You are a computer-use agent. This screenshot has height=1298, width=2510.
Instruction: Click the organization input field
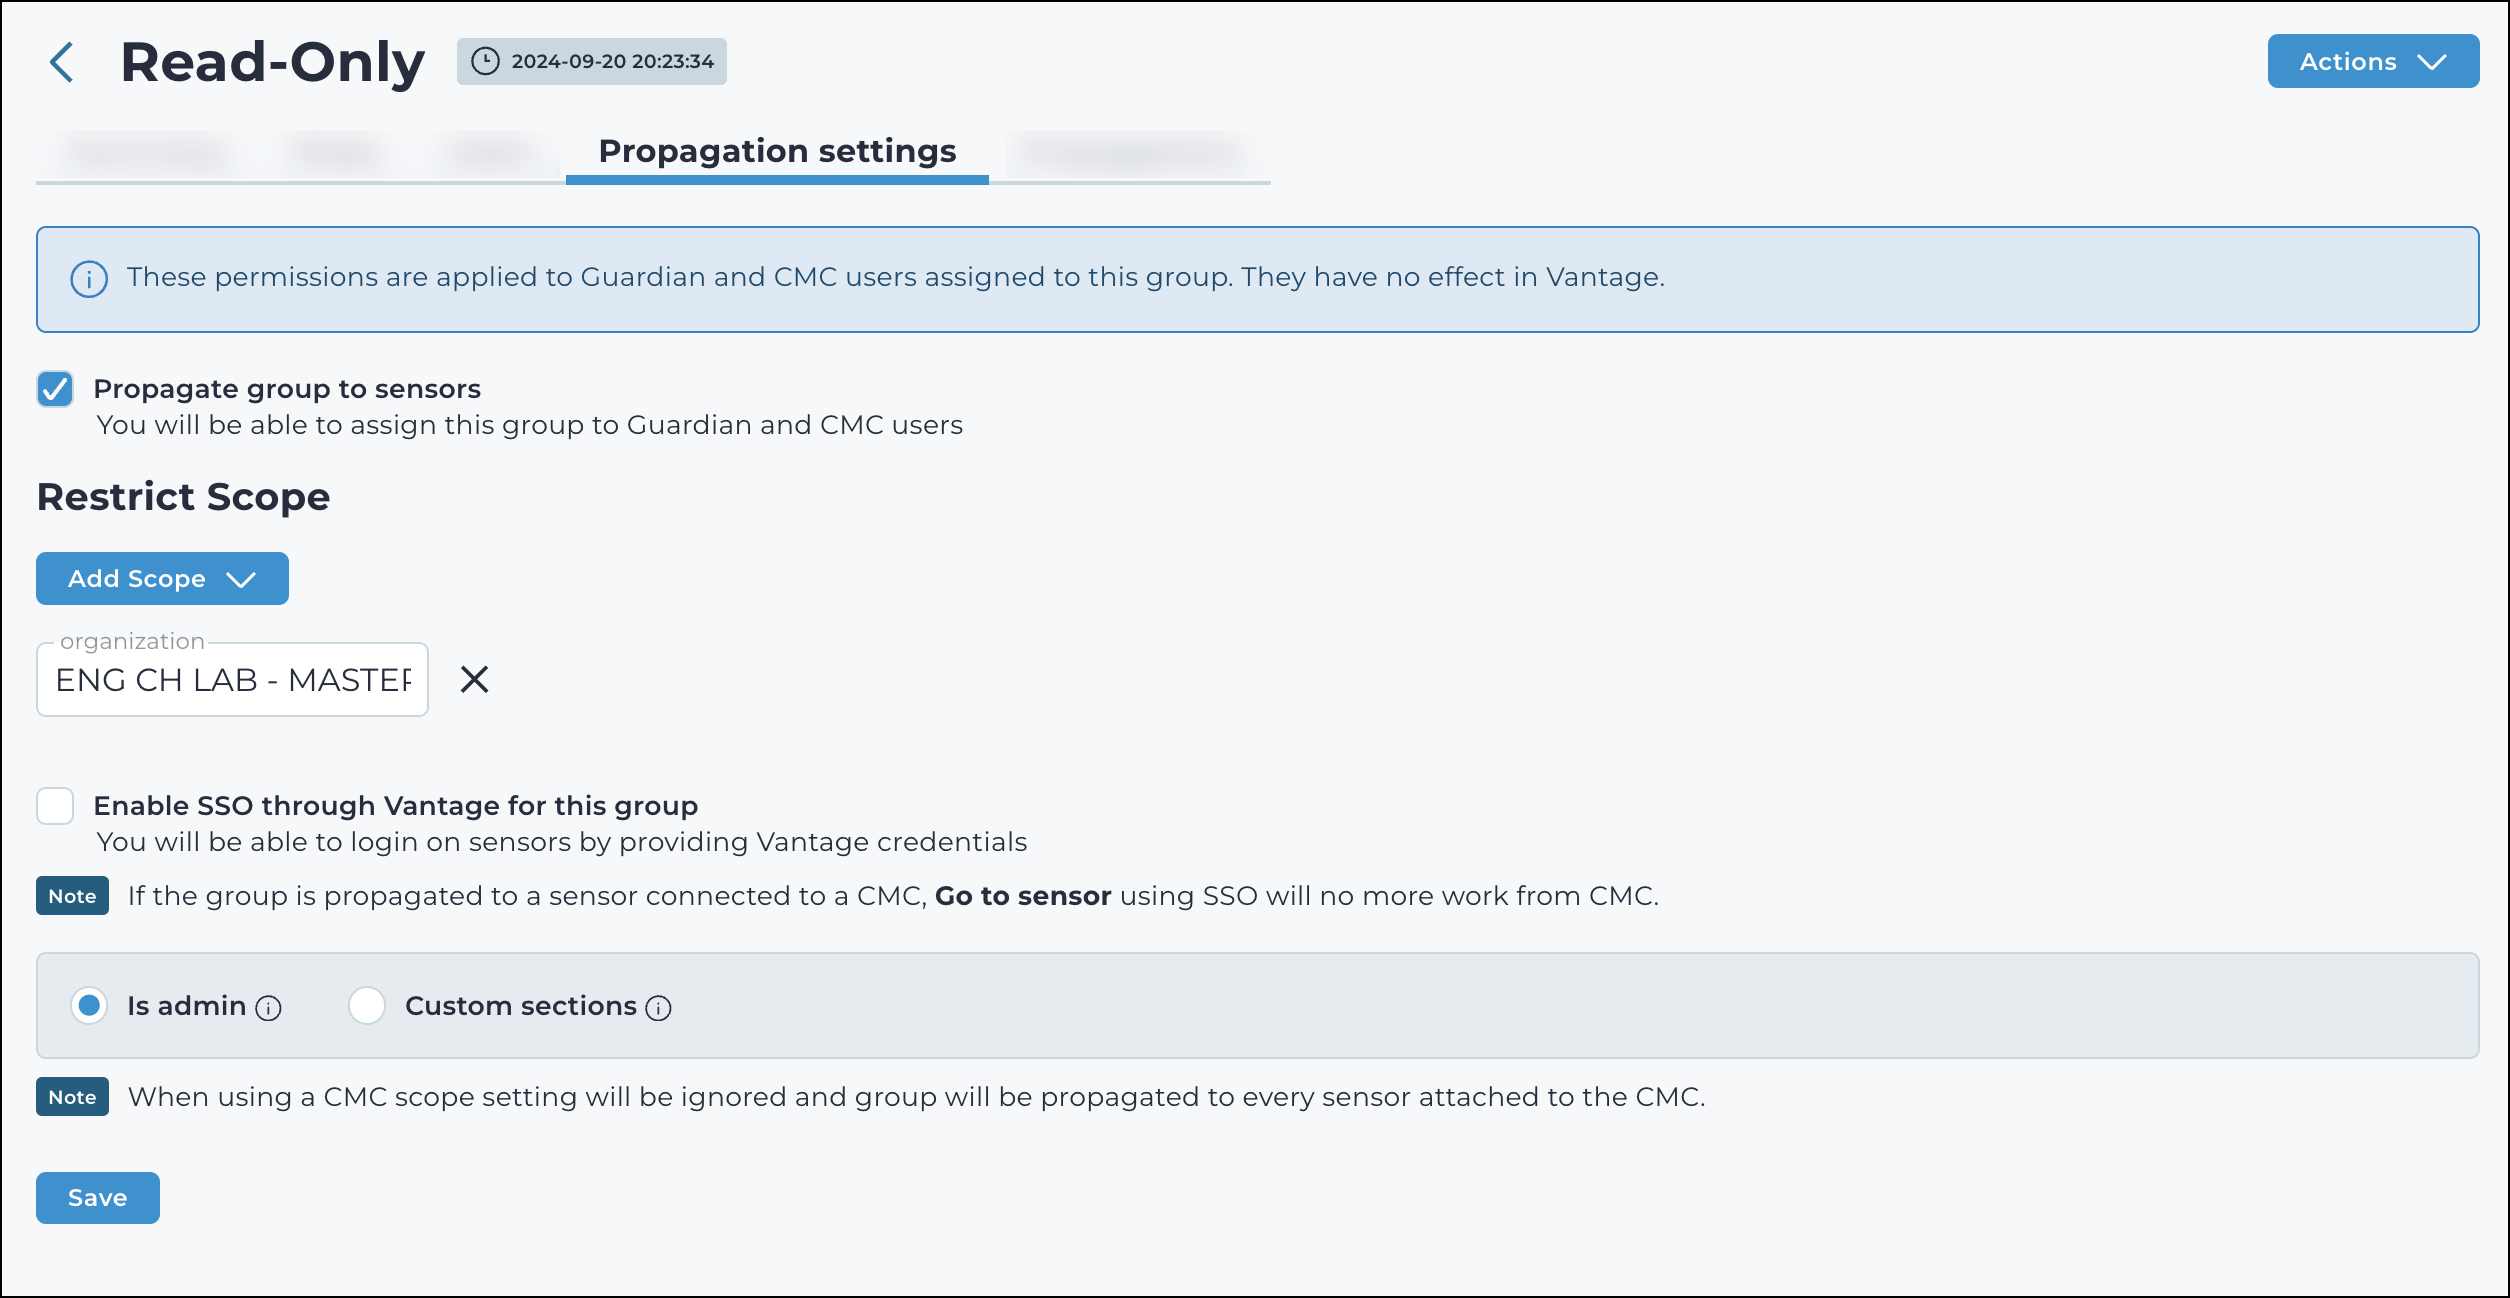point(232,680)
